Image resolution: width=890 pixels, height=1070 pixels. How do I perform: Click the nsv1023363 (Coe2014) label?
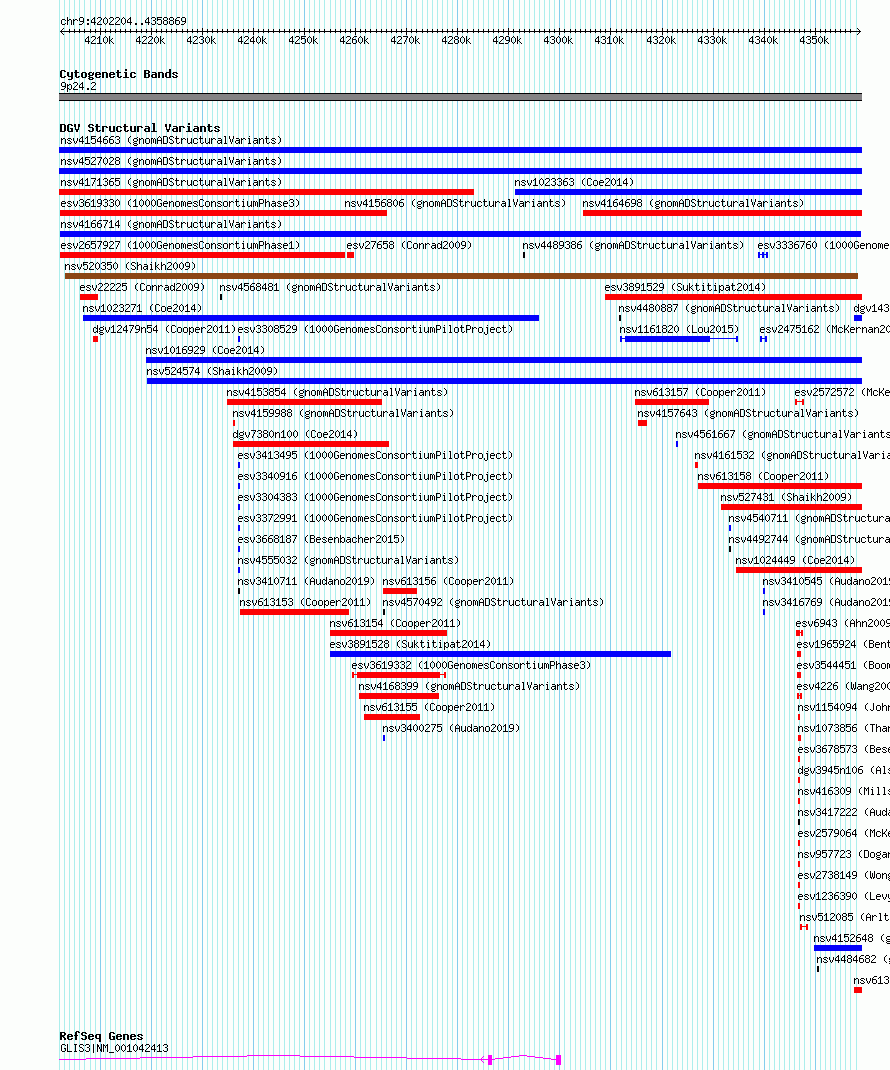574,182
